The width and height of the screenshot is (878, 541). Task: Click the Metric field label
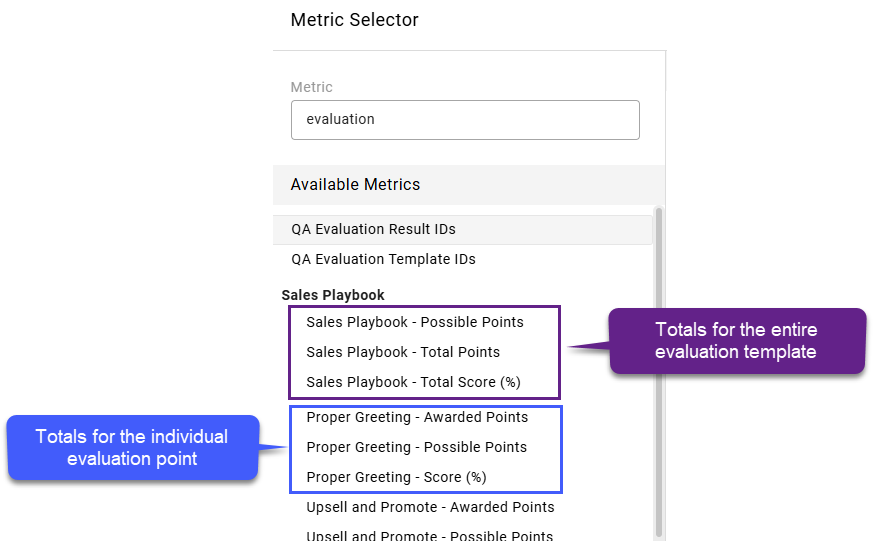point(311,87)
